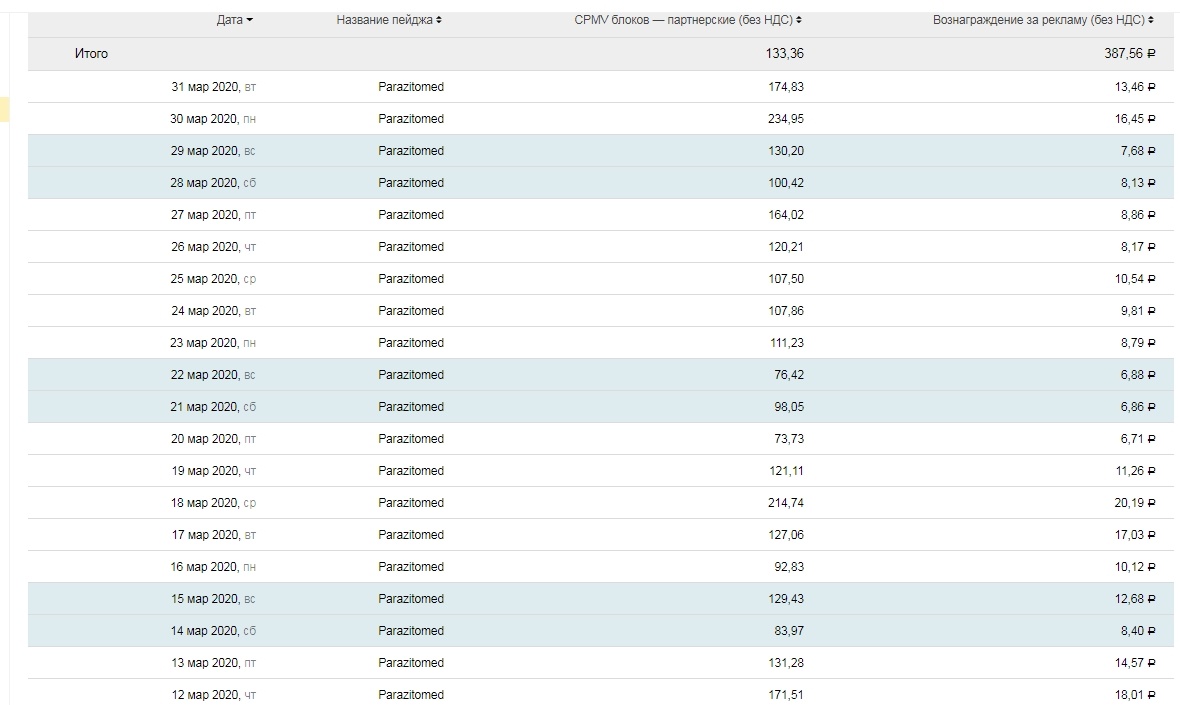
Task: Click sort arrows beside Вознаграждение за рекламу
Action: (1152, 20)
